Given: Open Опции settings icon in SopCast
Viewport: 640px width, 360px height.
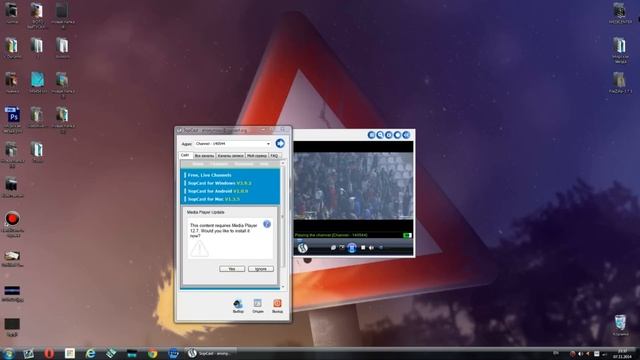Looking at the screenshot, I should (258, 305).
